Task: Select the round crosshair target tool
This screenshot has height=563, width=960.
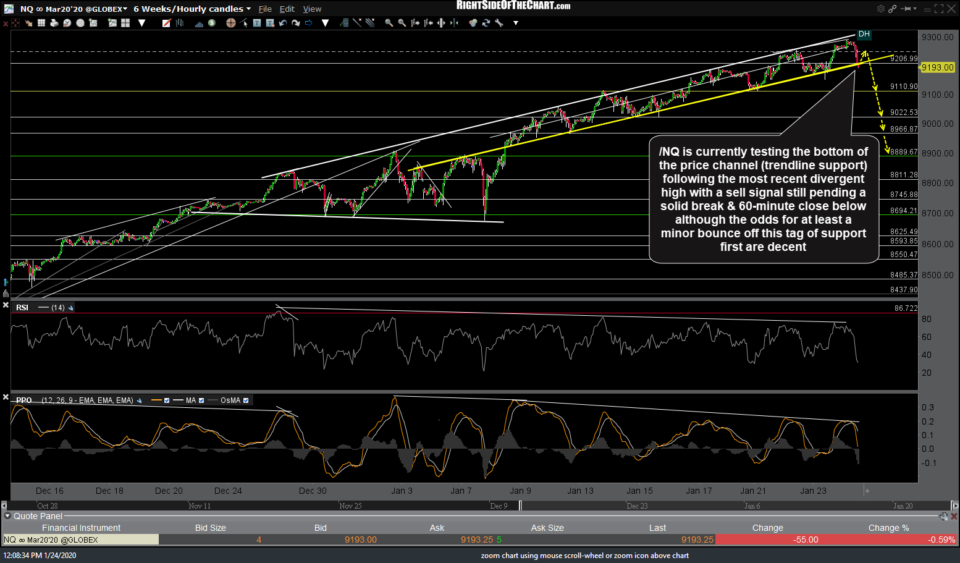Action: (231, 23)
